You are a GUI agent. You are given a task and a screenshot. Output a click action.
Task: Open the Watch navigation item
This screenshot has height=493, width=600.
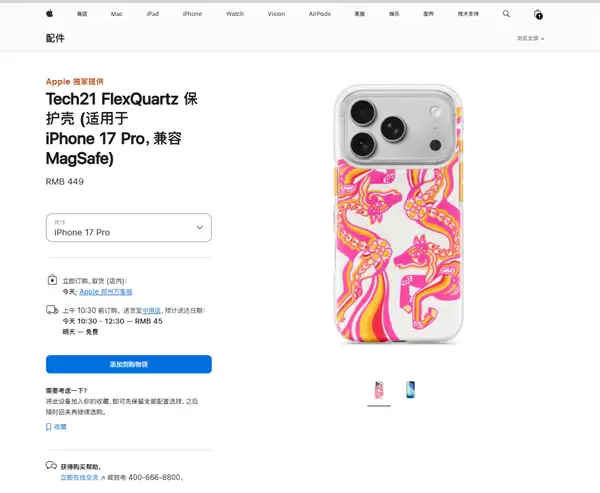235,14
